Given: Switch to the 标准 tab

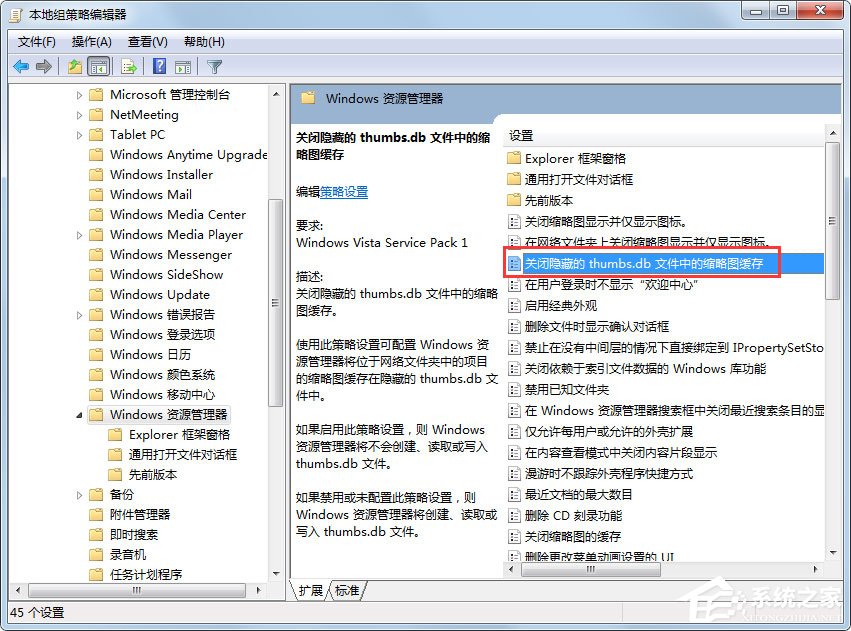Looking at the screenshot, I should (x=346, y=590).
